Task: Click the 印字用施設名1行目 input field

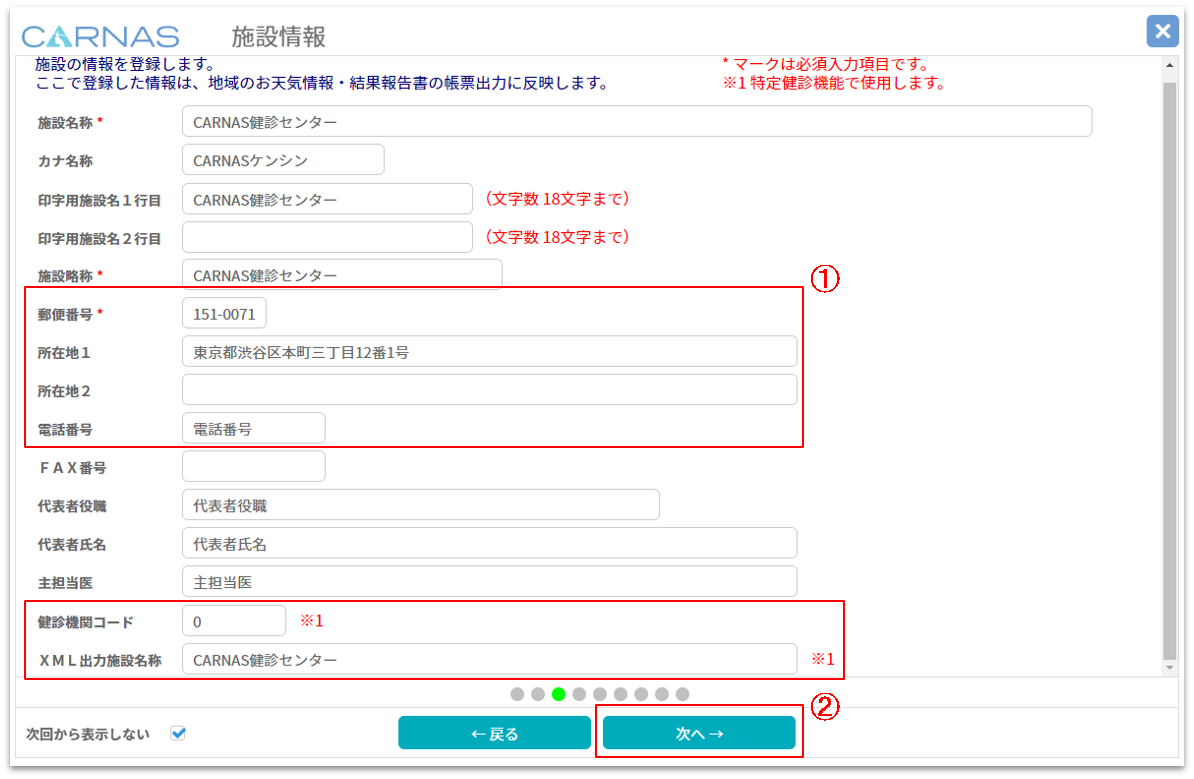Action: tap(327, 199)
